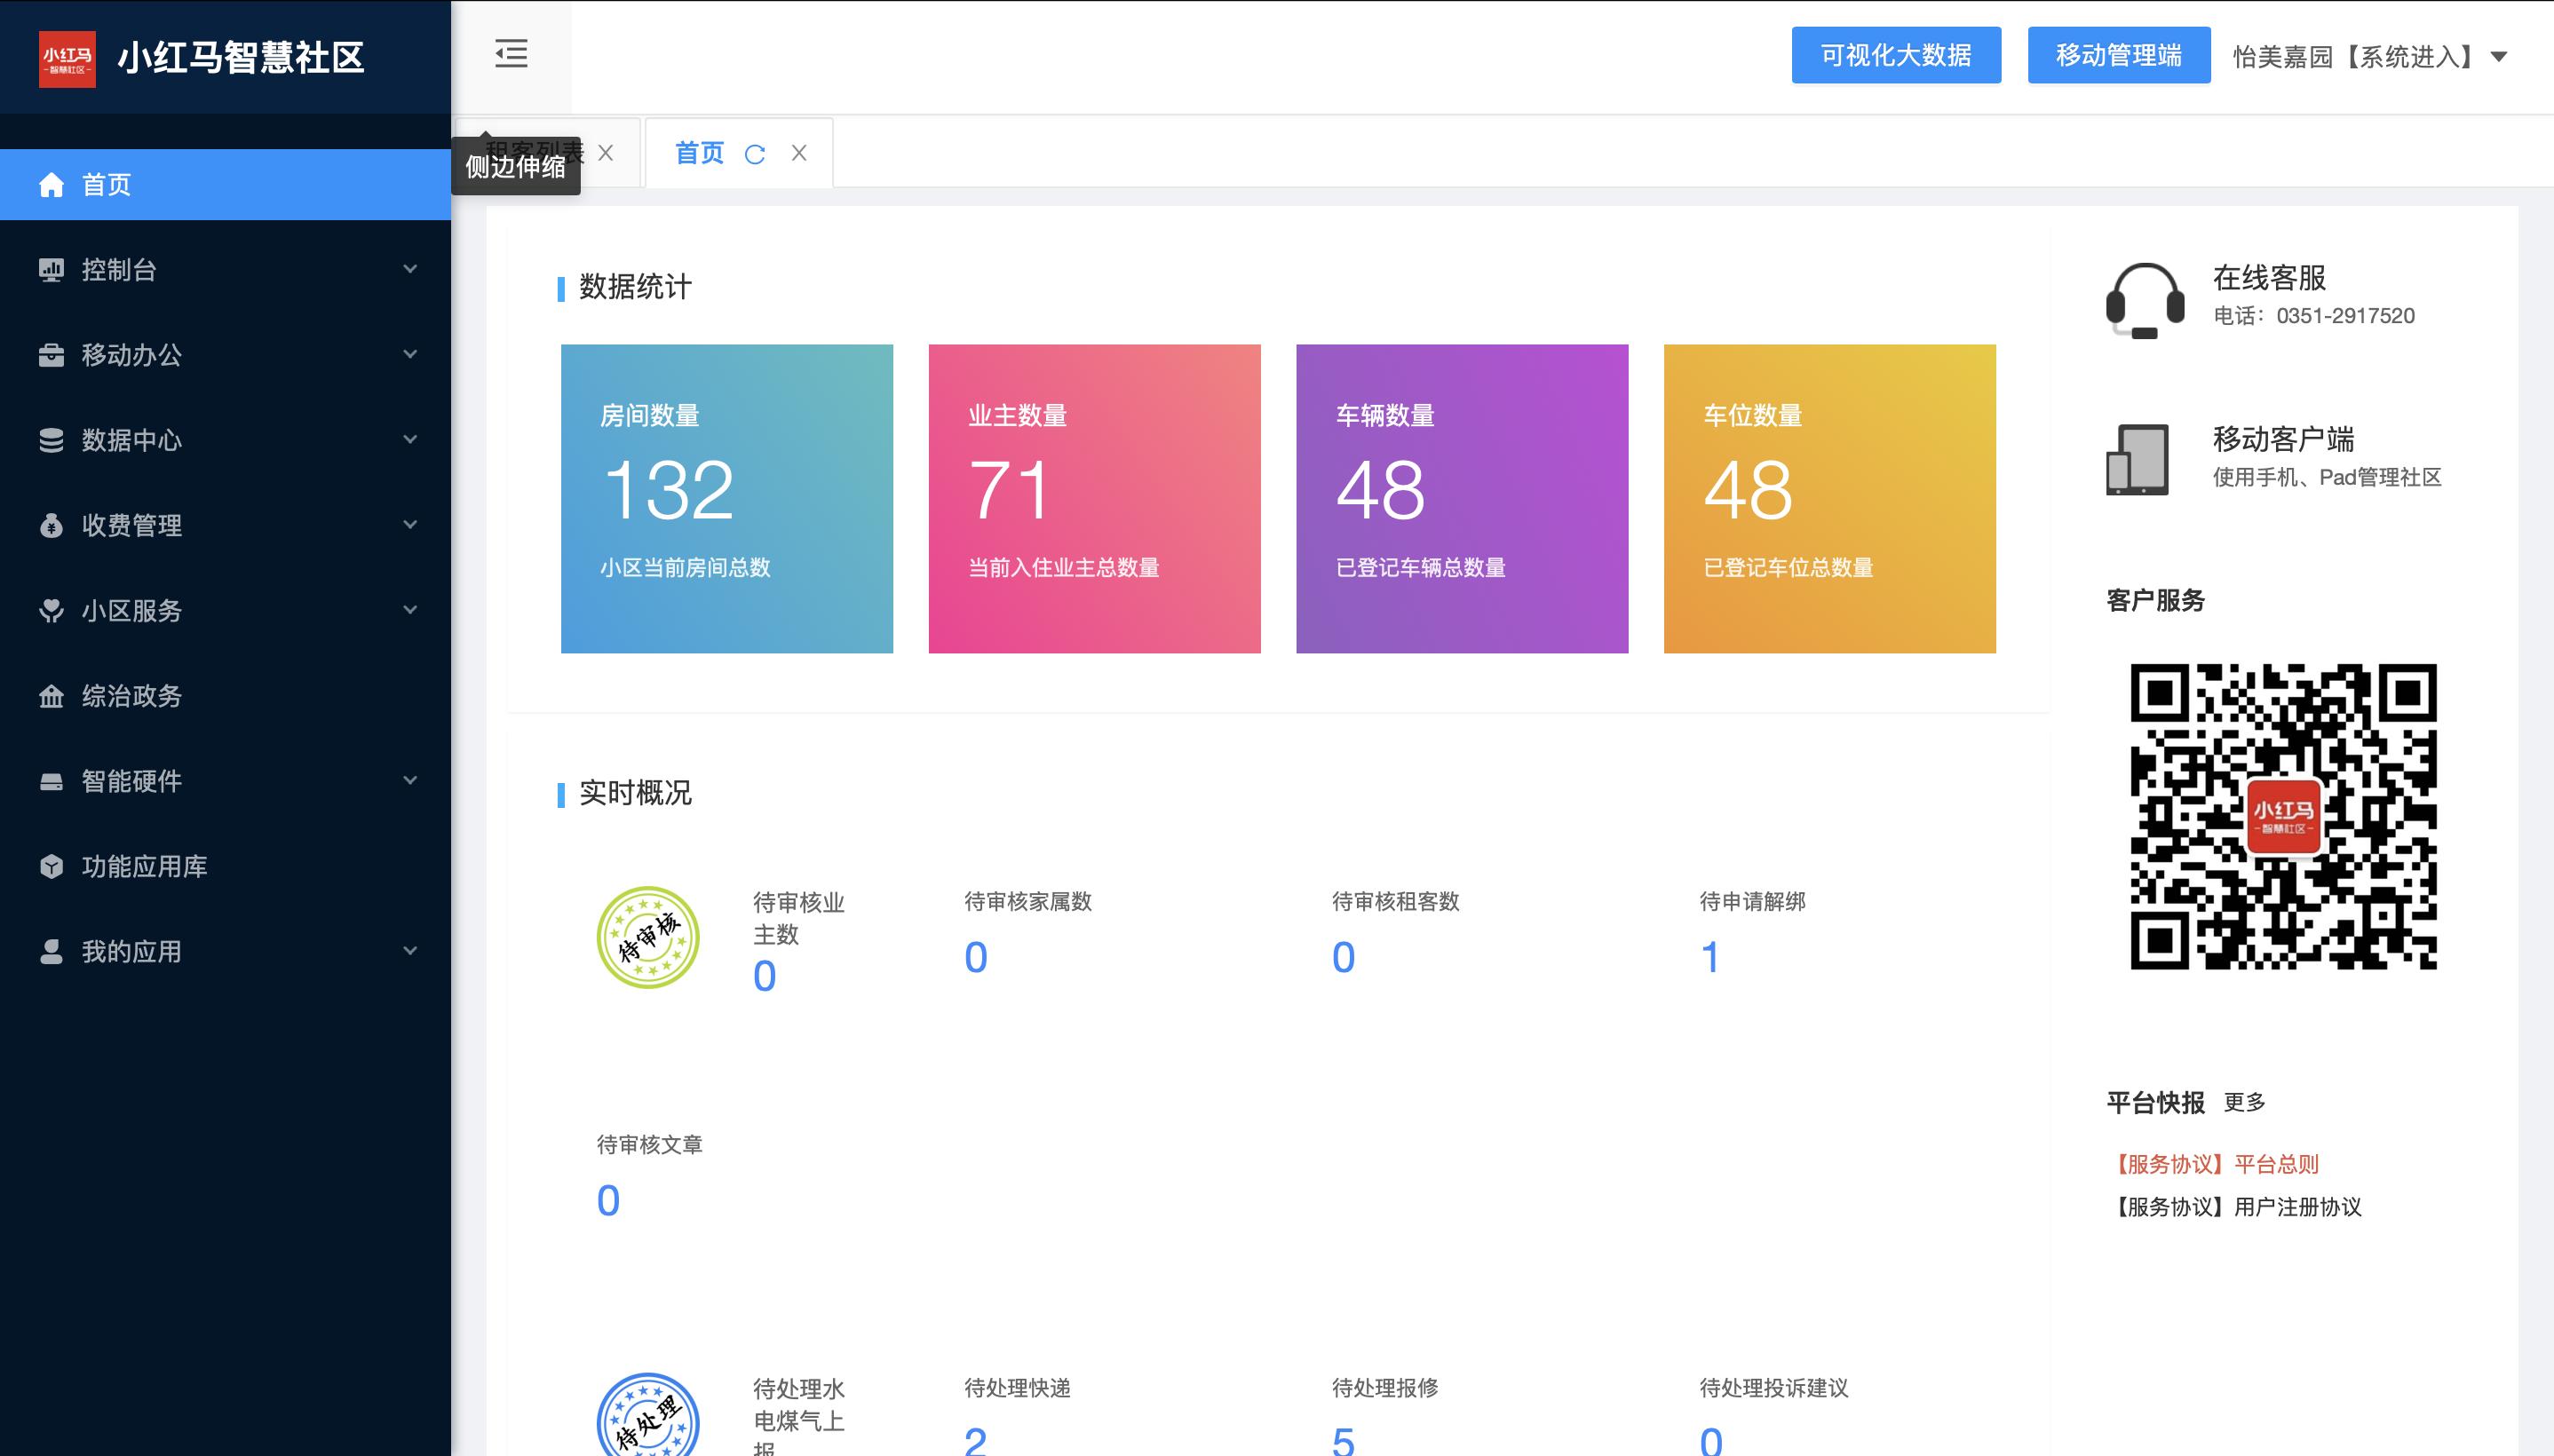This screenshot has width=2554, height=1456.
Task: Click the home icon beside 首页
Action: click(x=51, y=185)
